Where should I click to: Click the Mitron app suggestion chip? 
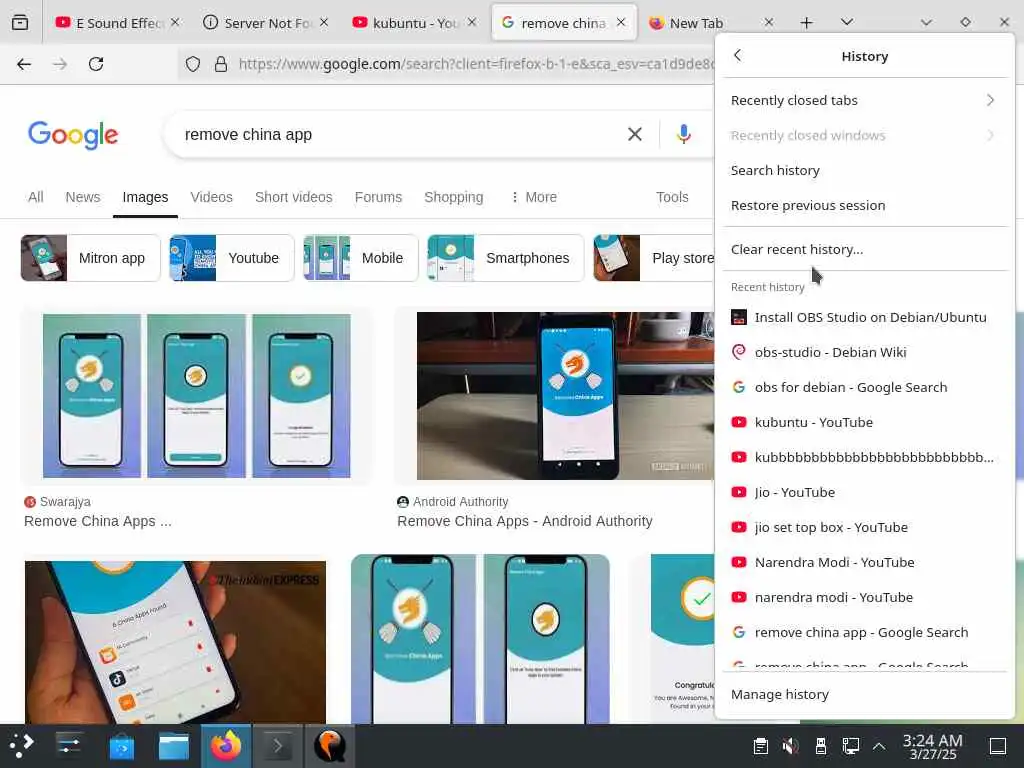coord(90,258)
